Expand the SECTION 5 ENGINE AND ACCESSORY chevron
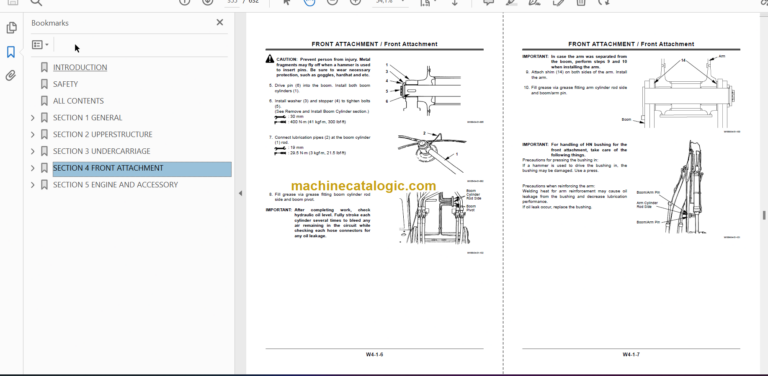Screen dimensions: 768x376 [33, 185]
